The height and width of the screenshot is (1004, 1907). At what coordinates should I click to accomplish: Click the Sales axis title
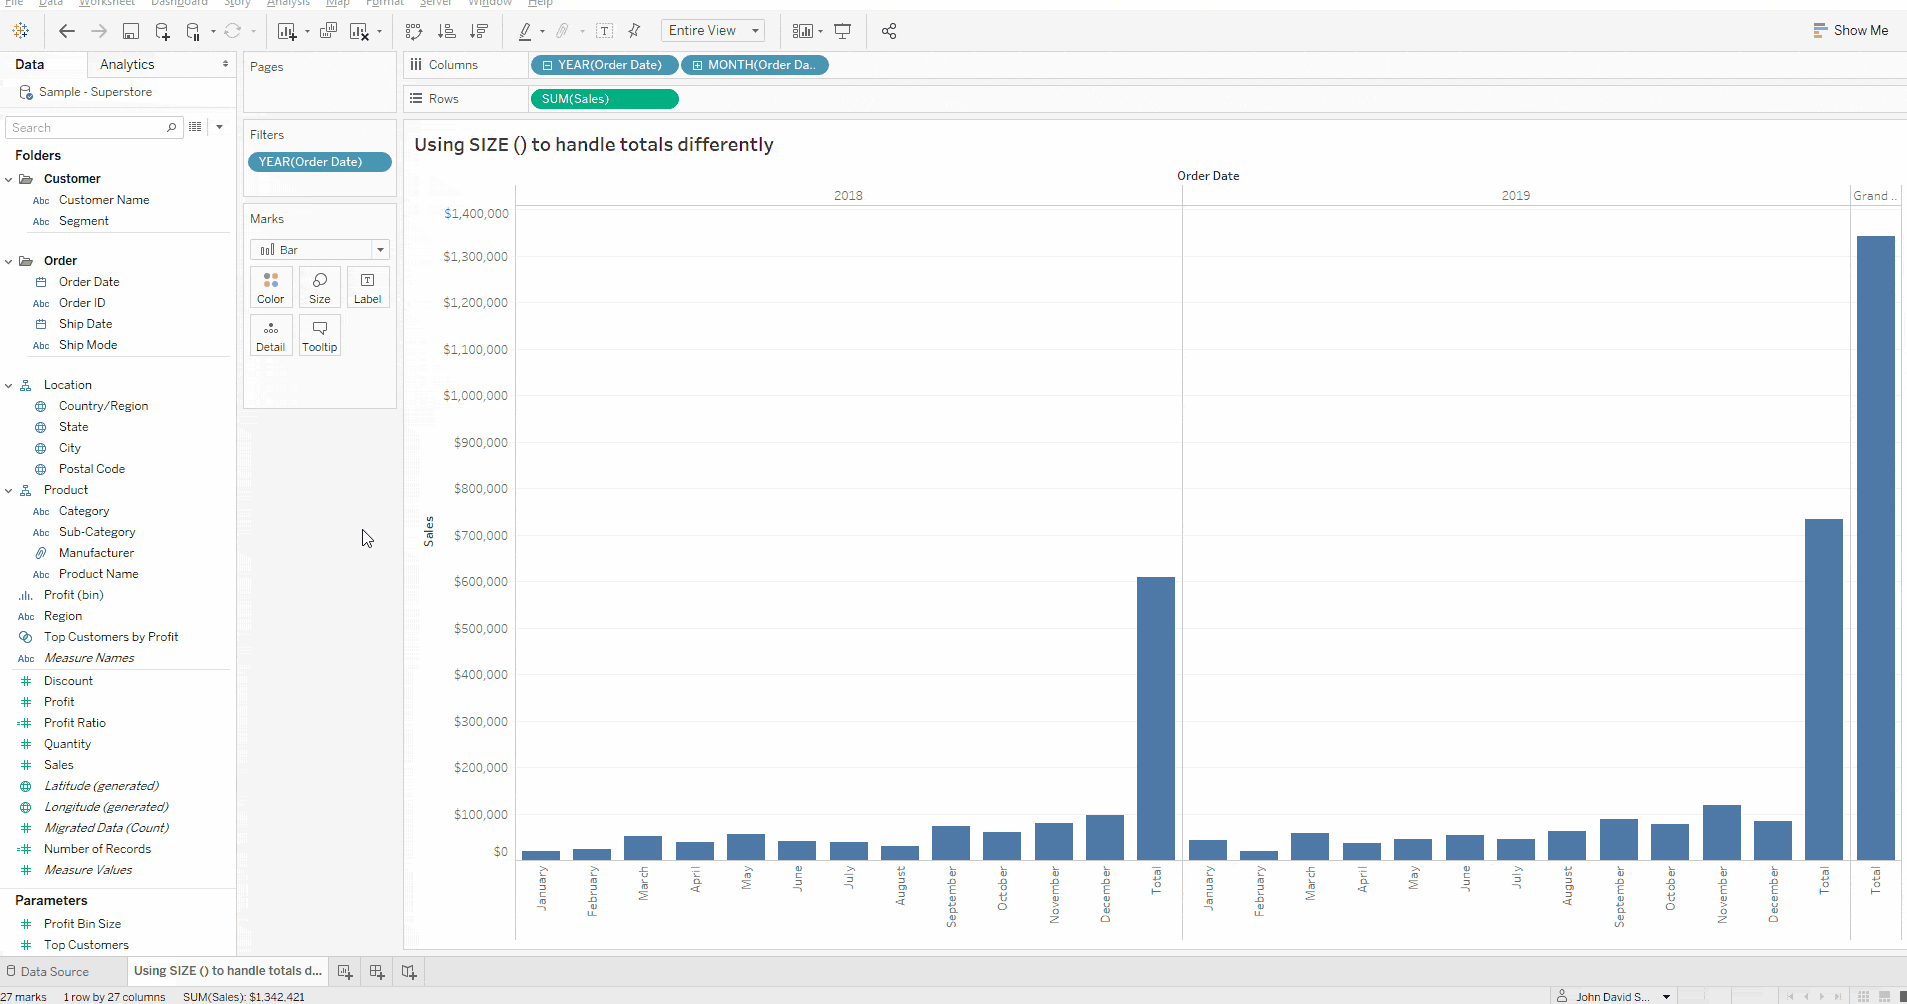click(429, 531)
